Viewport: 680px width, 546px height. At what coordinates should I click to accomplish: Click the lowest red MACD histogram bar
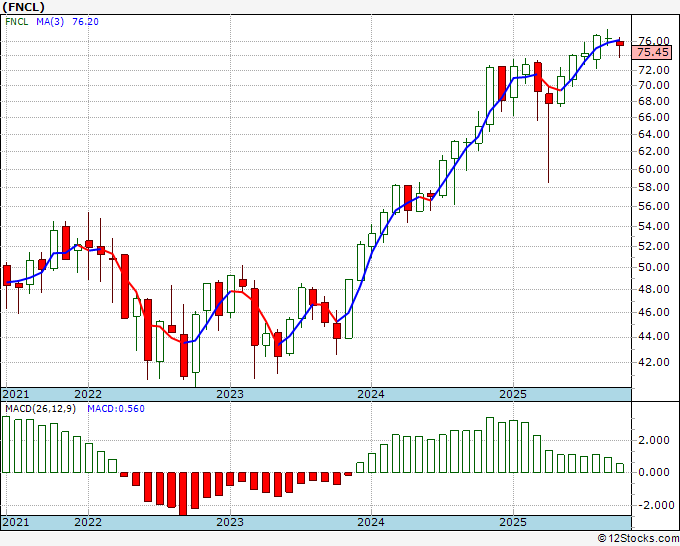point(183,494)
